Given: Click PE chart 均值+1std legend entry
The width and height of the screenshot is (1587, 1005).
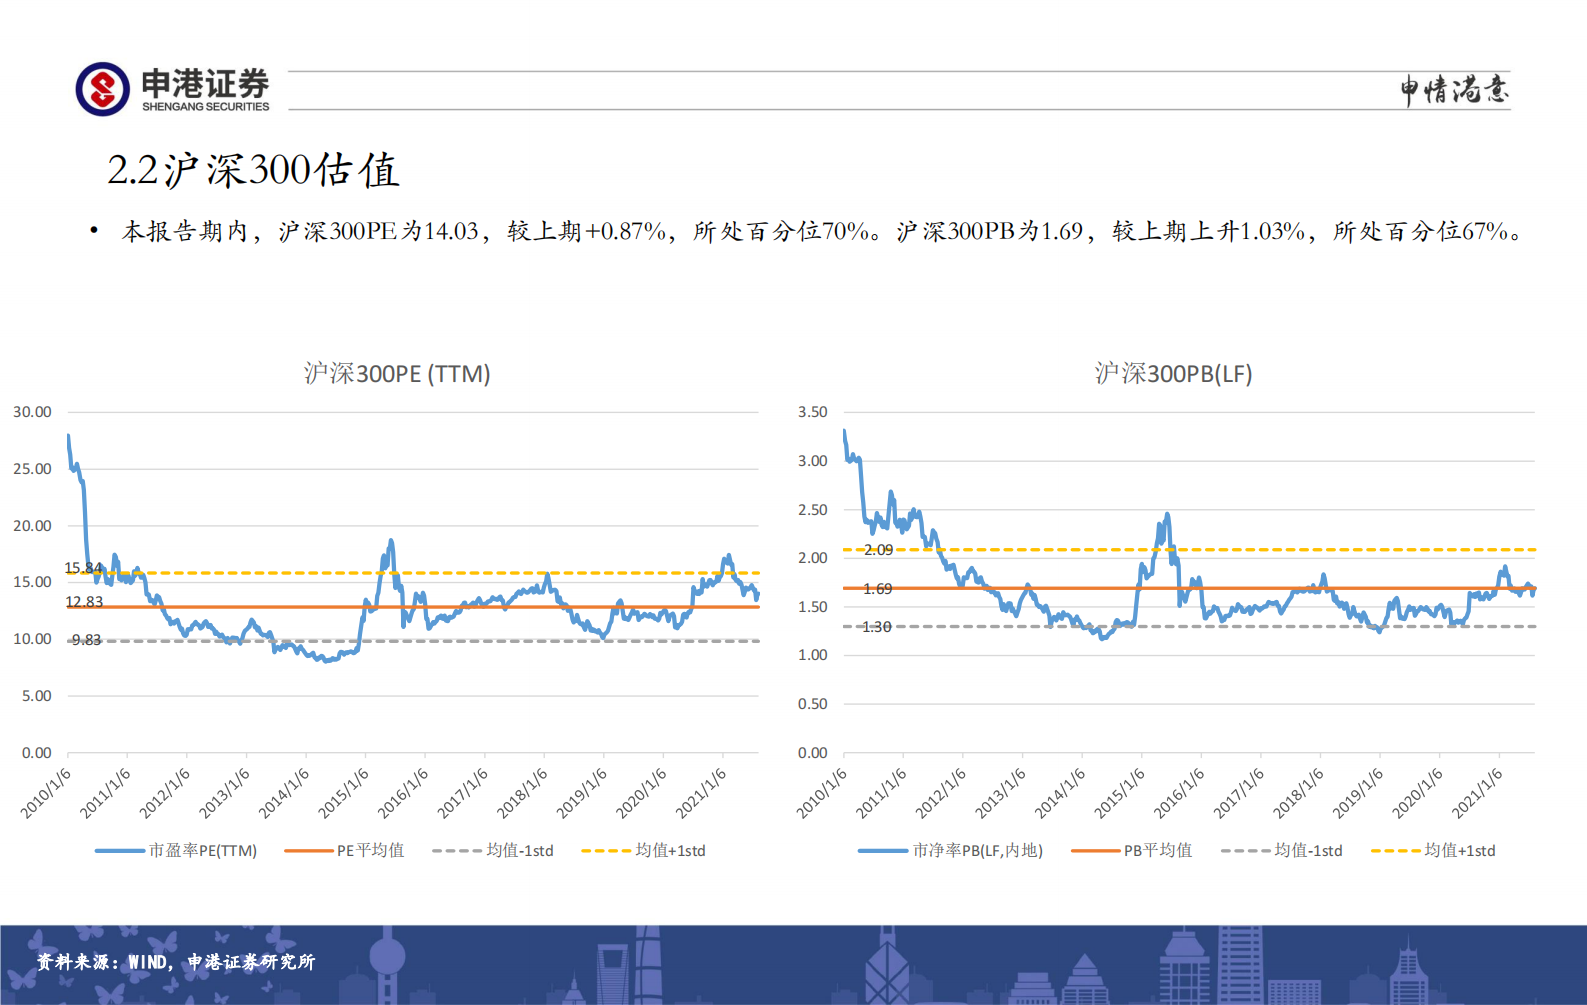Looking at the screenshot, I should [644, 851].
